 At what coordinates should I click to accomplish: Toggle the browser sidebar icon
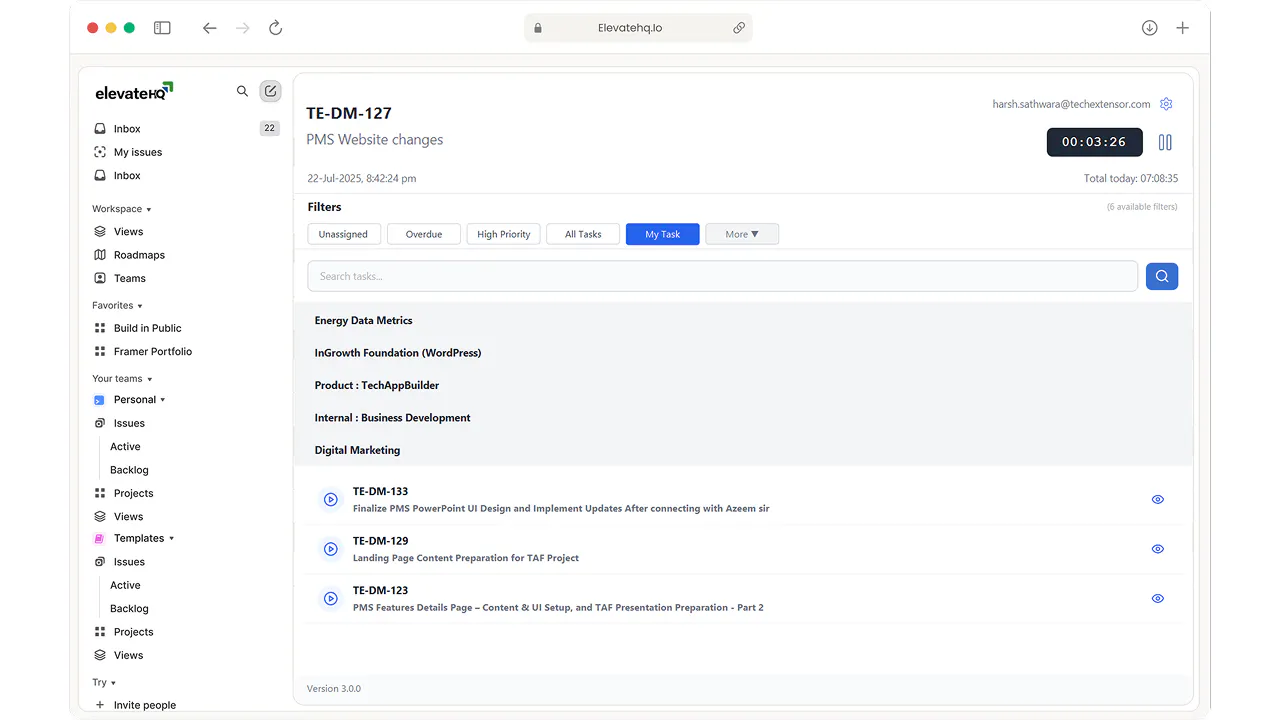(162, 28)
